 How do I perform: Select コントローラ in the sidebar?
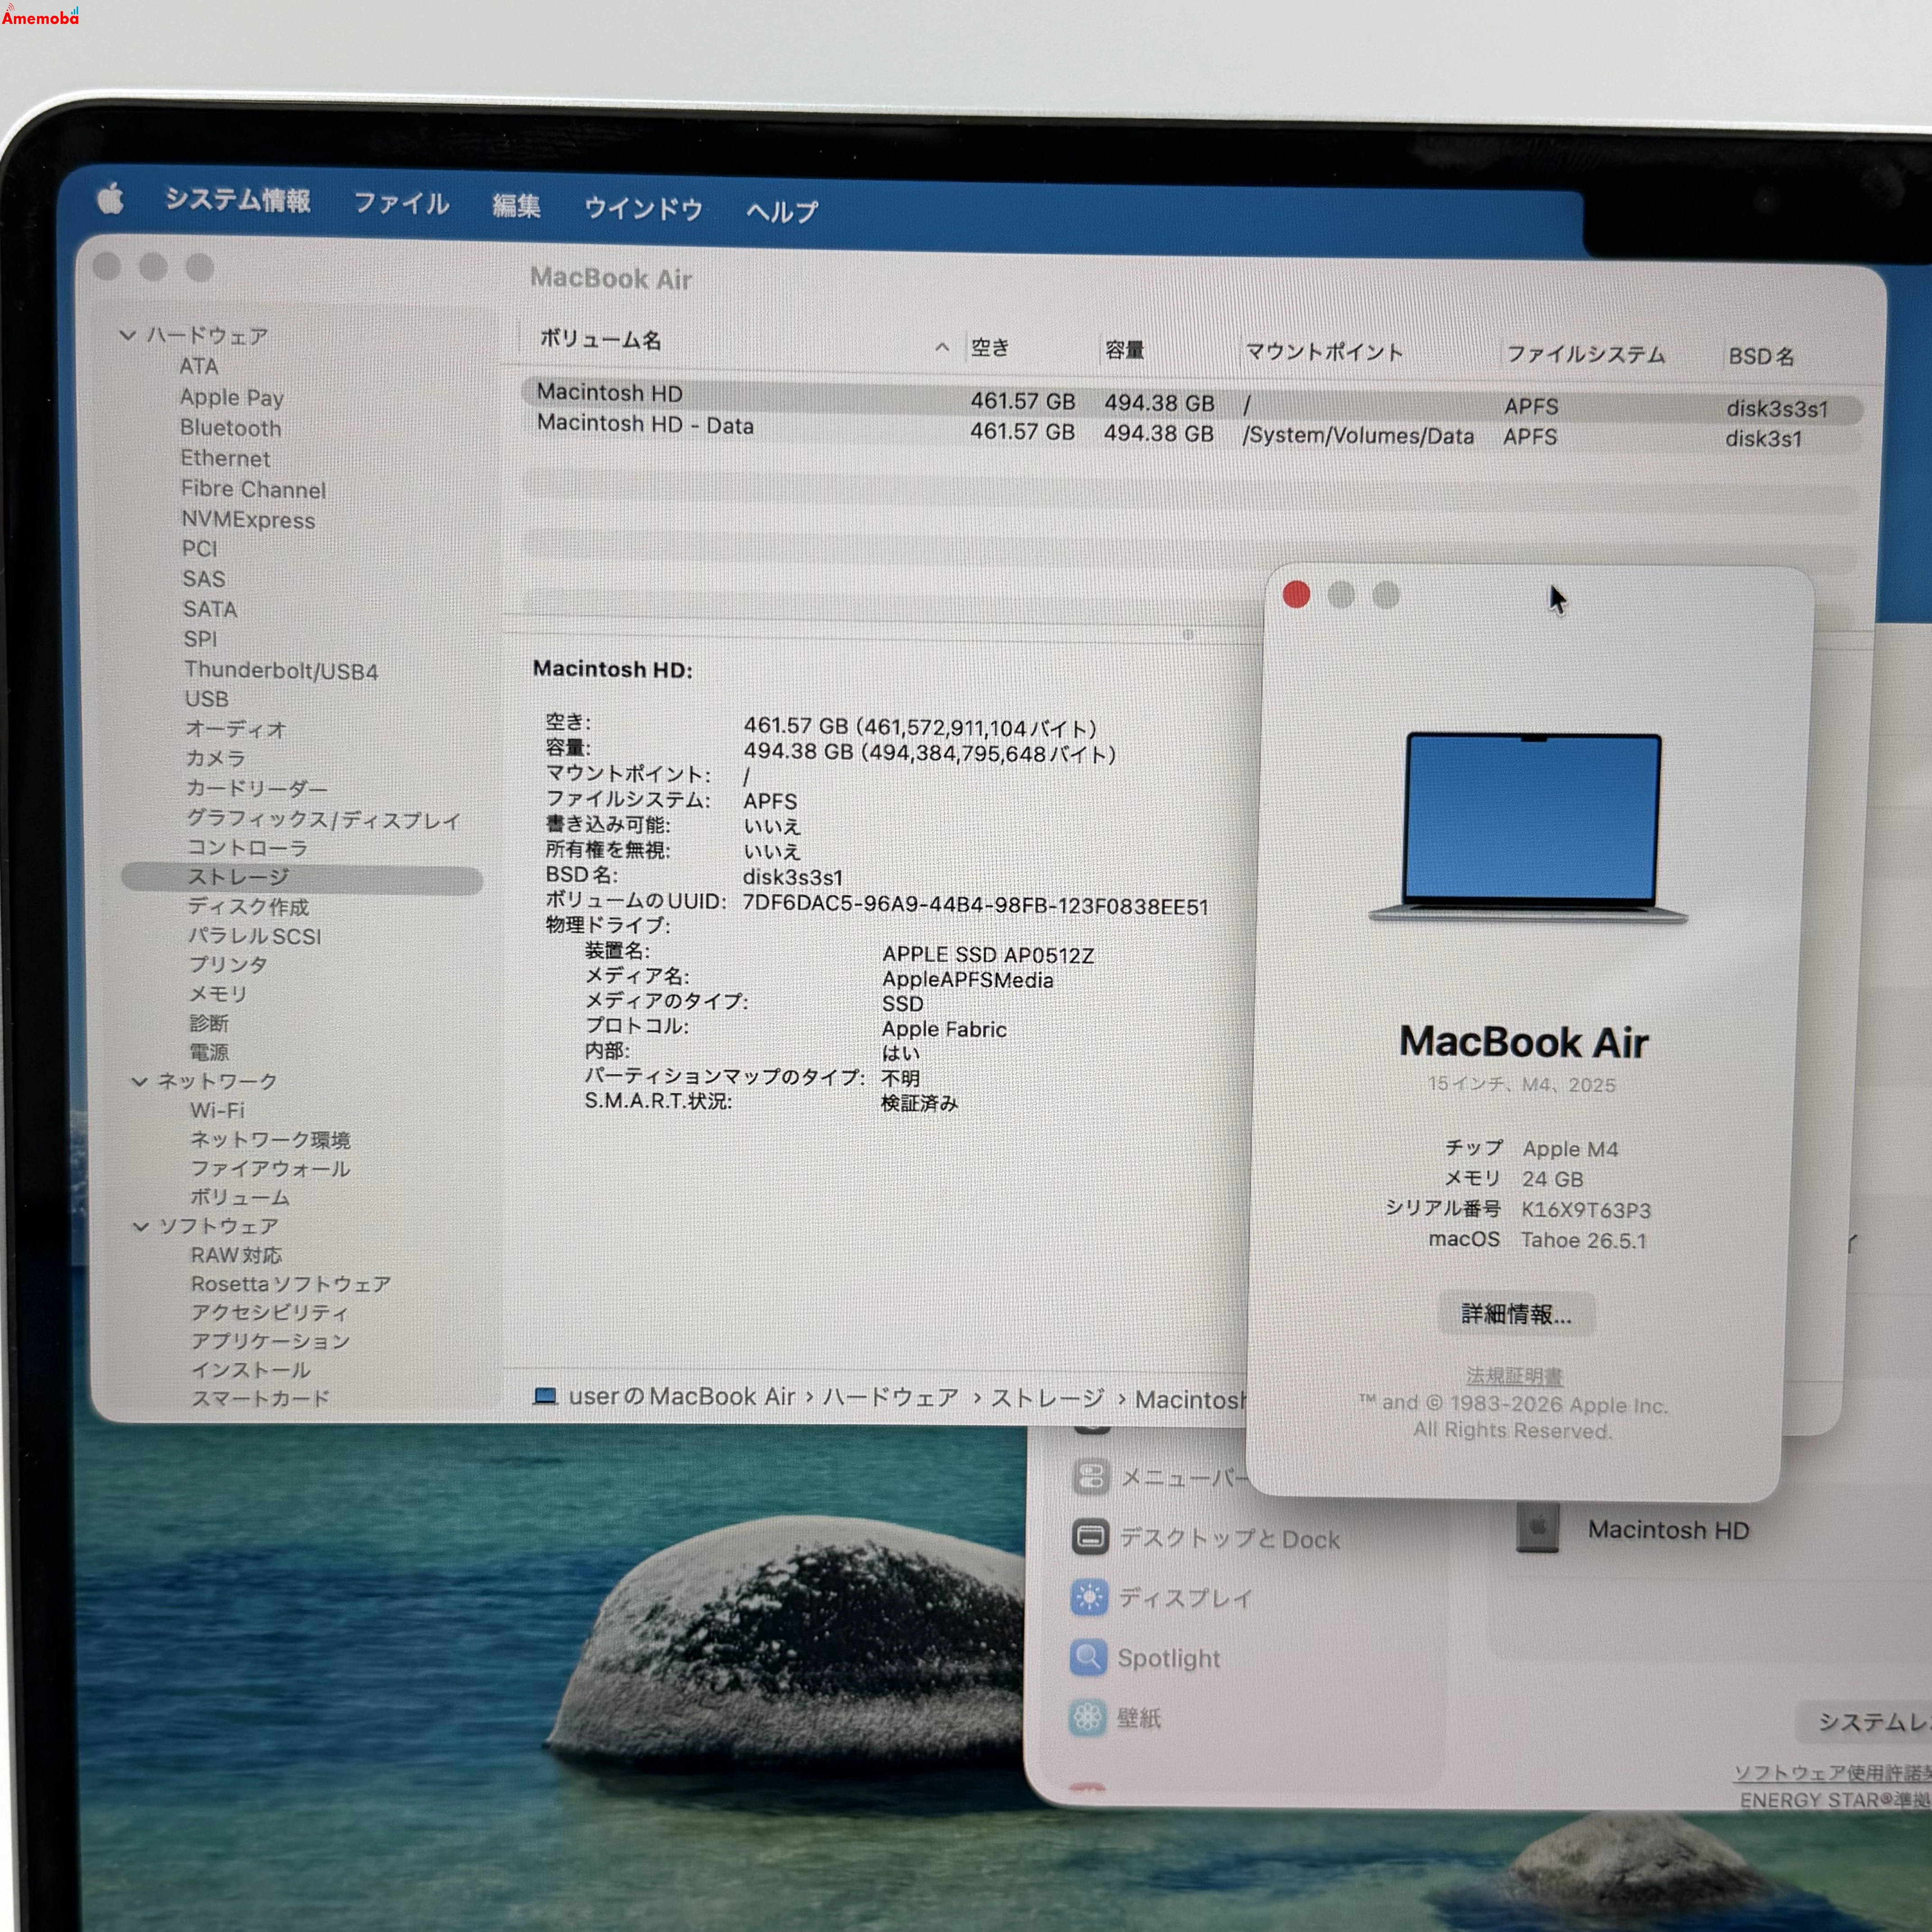coord(247,847)
